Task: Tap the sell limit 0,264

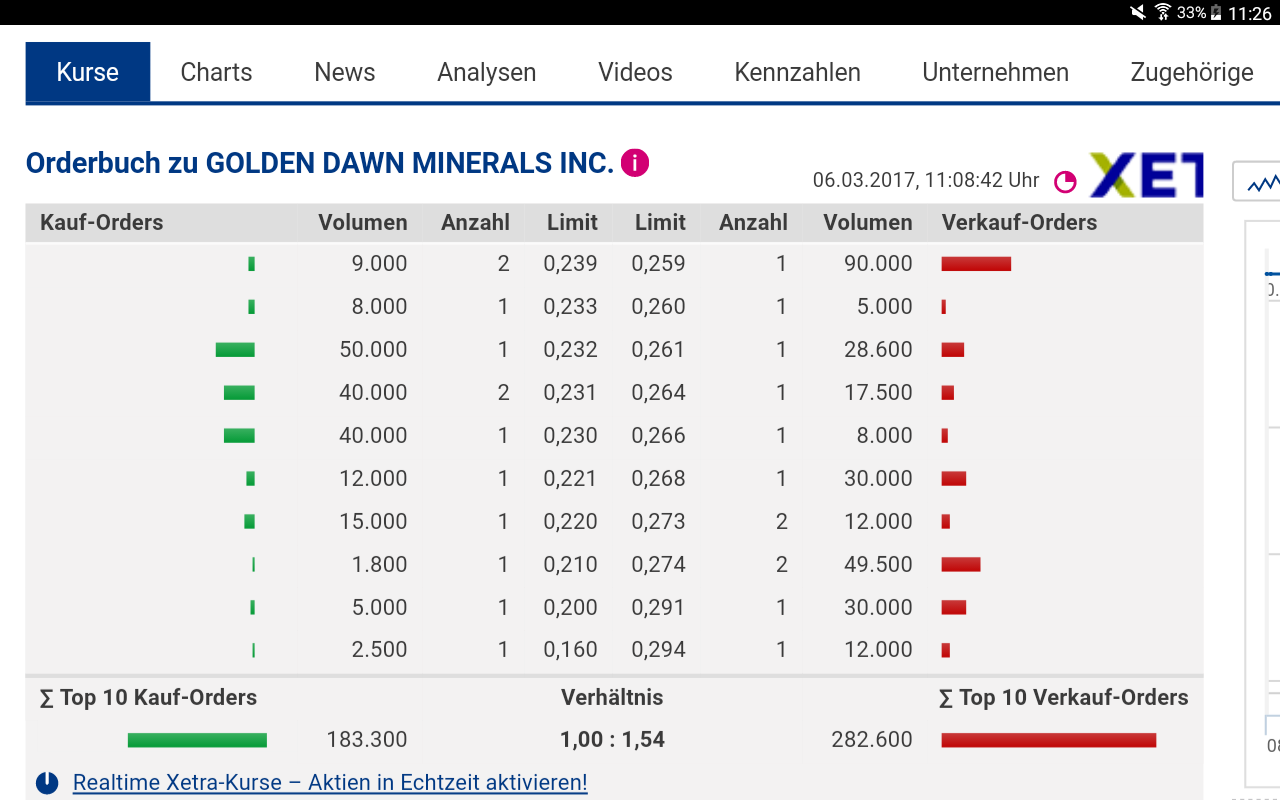Action: click(x=659, y=393)
